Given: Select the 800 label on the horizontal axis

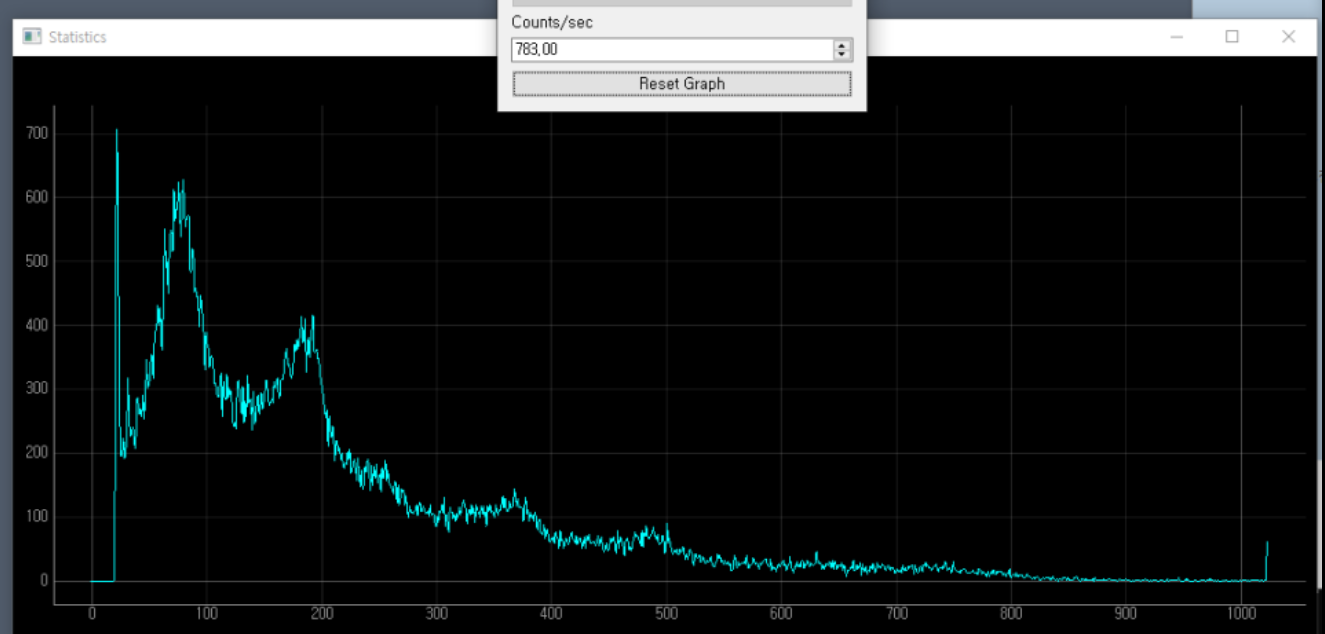Looking at the screenshot, I should click(x=1011, y=614).
